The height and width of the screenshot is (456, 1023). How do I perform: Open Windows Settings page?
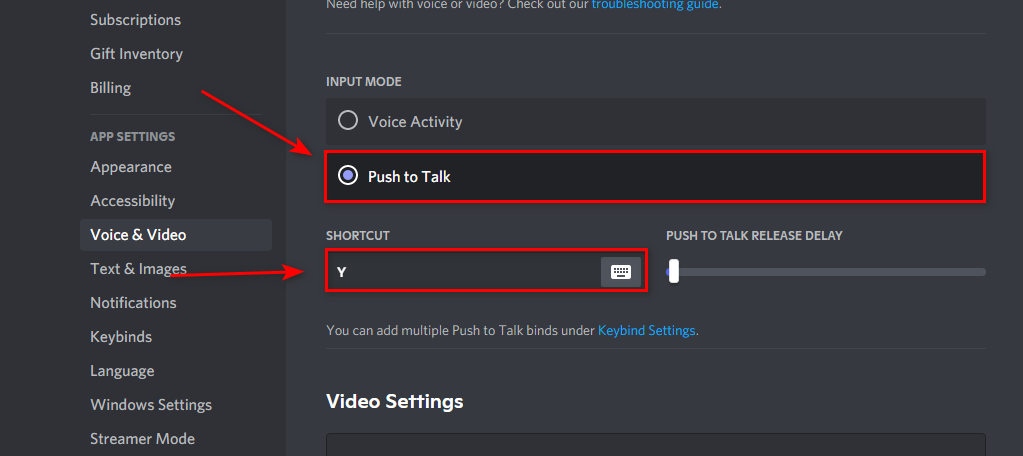pos(151,405)
